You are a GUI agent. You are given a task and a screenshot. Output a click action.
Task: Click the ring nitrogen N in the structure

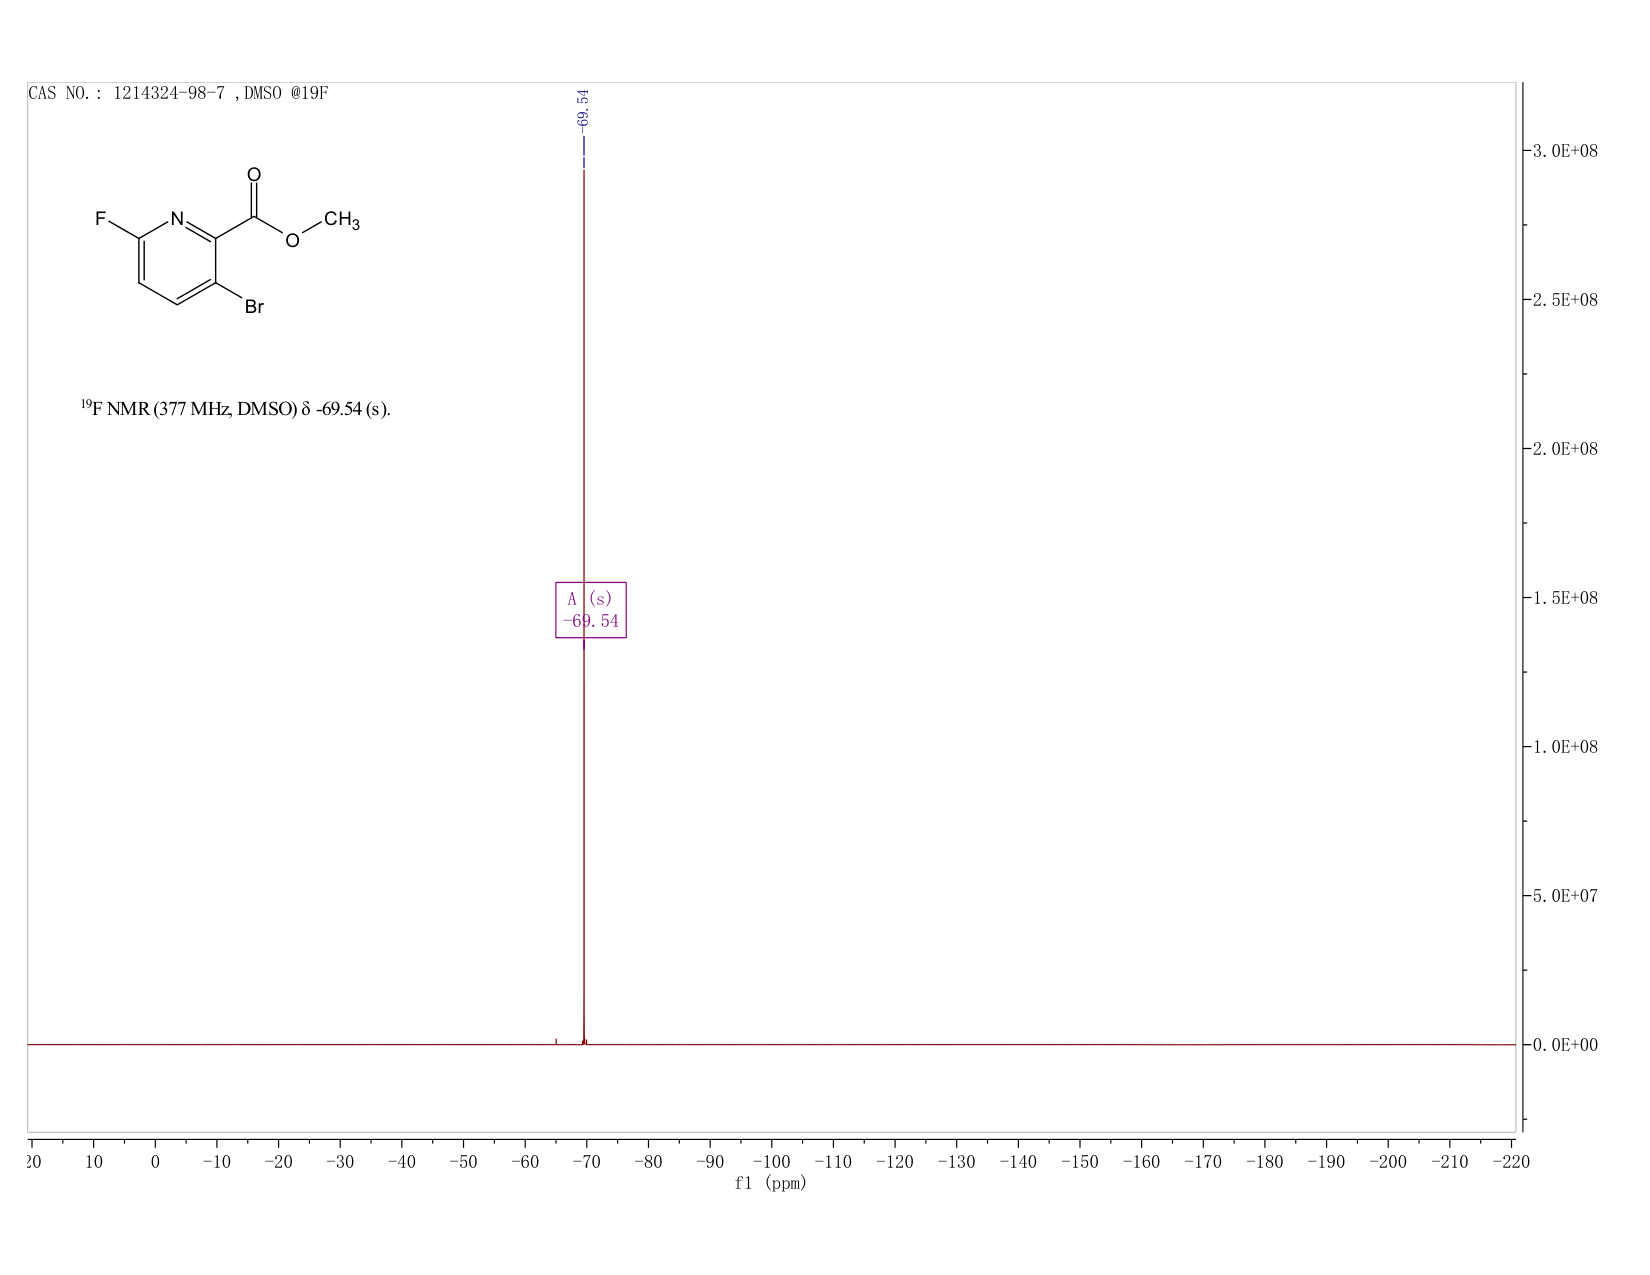(x=177, y=218)
